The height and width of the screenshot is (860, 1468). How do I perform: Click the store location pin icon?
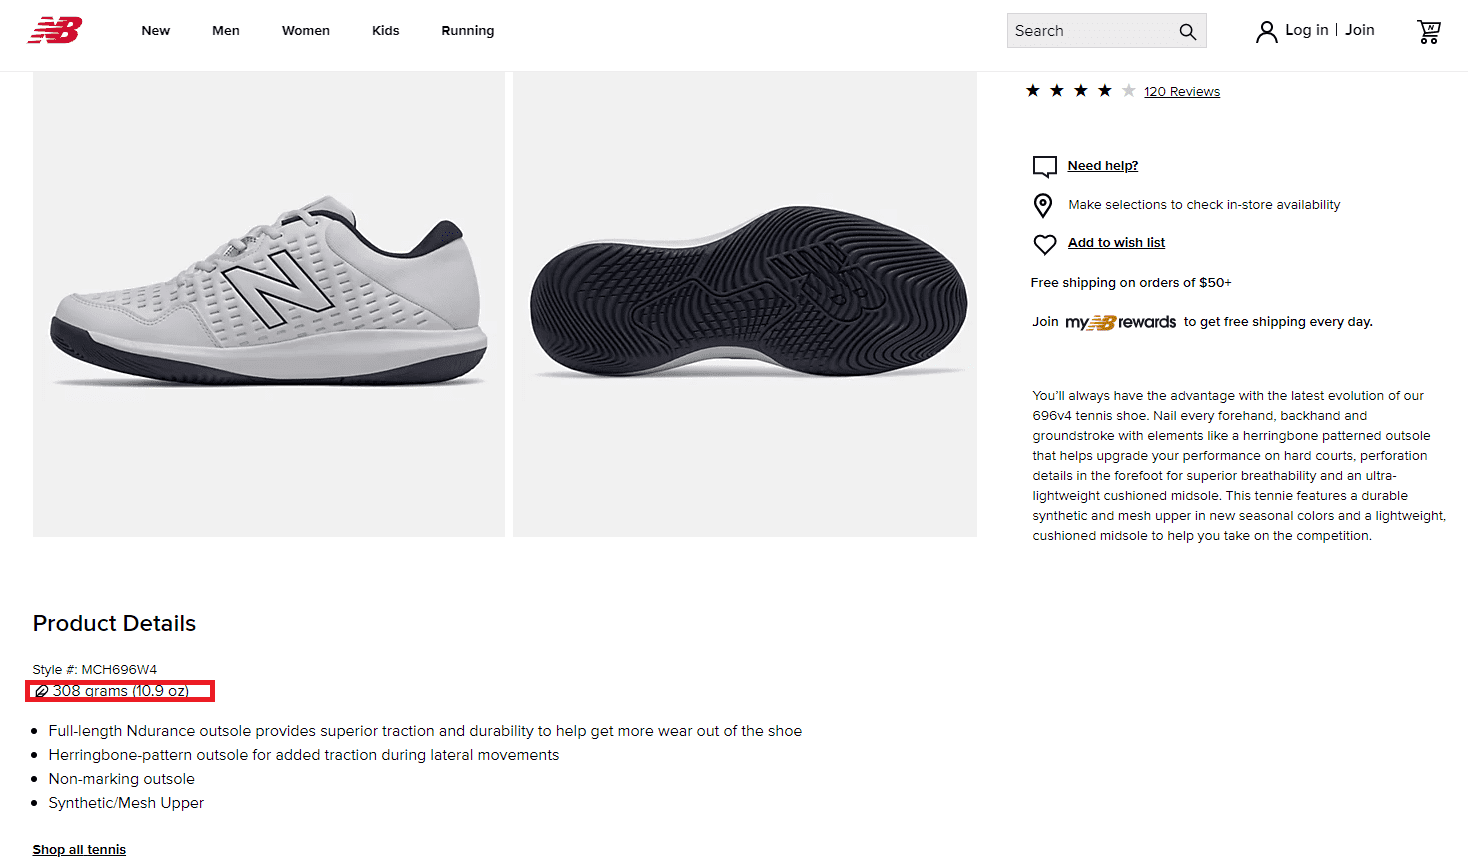click(1043, 205)
